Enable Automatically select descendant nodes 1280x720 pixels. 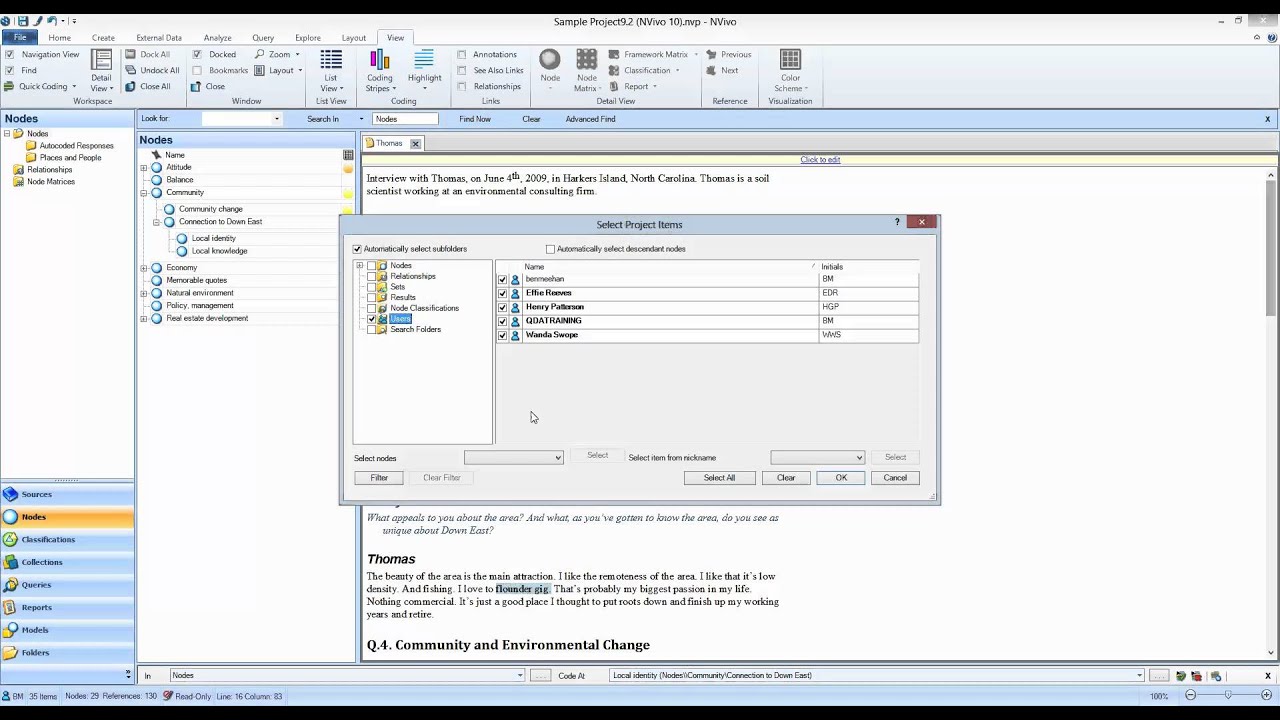pyautogui.click(x=550, y=249)
